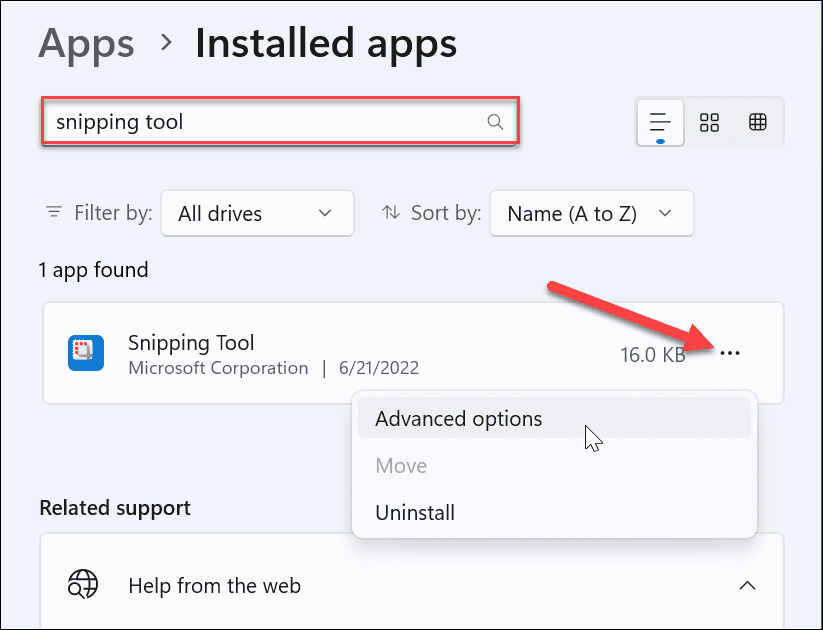
Task: Open the three-dot menu for Snipping Tool
Action: pyautogui.click(x=730, y=354)
